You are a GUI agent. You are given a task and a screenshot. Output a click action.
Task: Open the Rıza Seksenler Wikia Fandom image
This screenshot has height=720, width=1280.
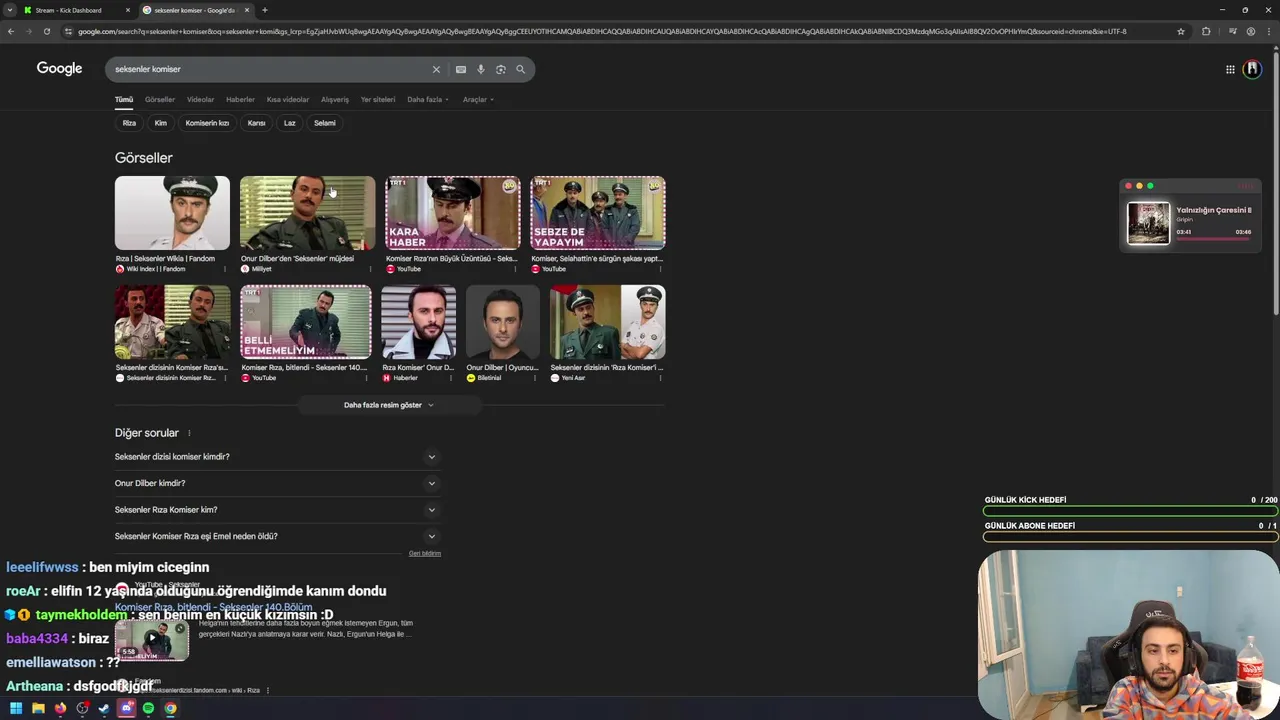click(x=172, y=213)
